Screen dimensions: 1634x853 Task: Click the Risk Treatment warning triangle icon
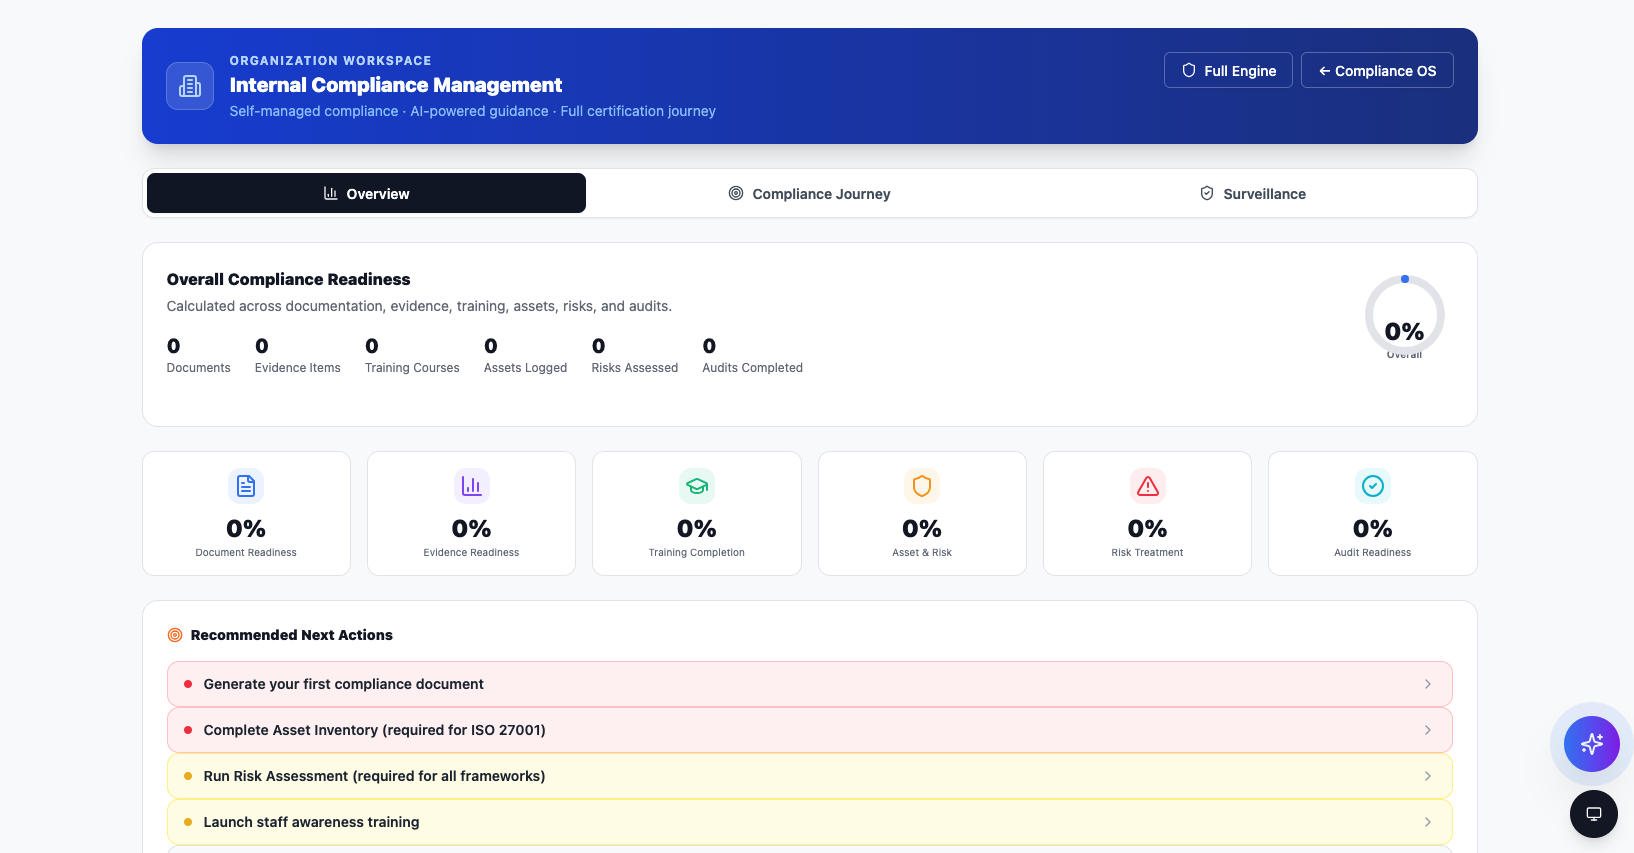click(1147, 486)
